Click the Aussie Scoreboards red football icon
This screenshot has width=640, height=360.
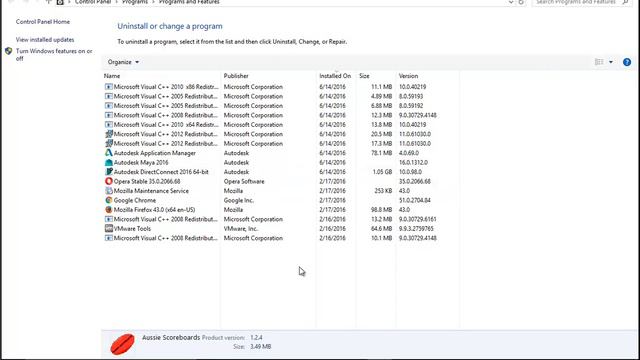click(x=122, y=344)
